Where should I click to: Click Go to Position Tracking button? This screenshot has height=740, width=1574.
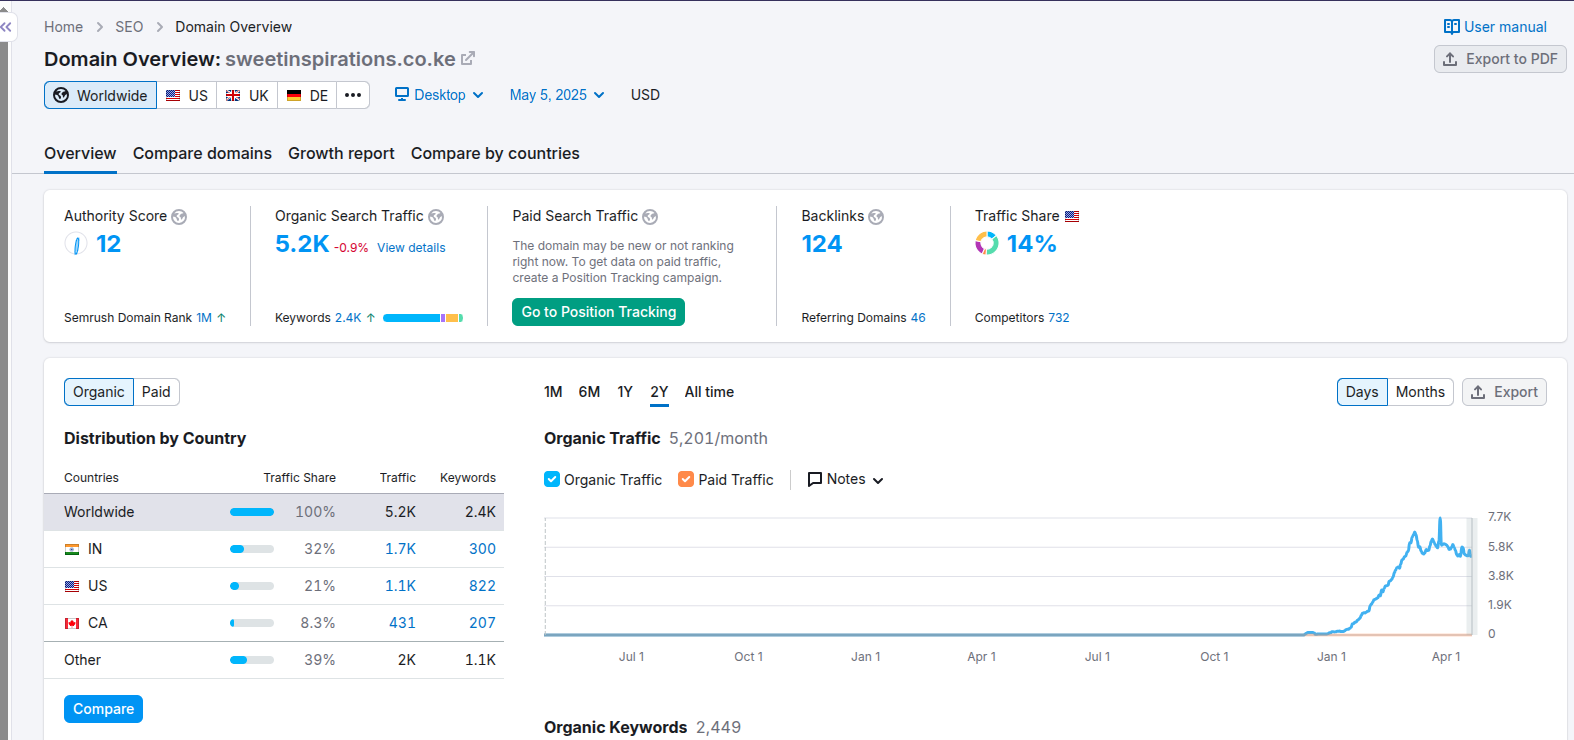[x=599, y=312]
